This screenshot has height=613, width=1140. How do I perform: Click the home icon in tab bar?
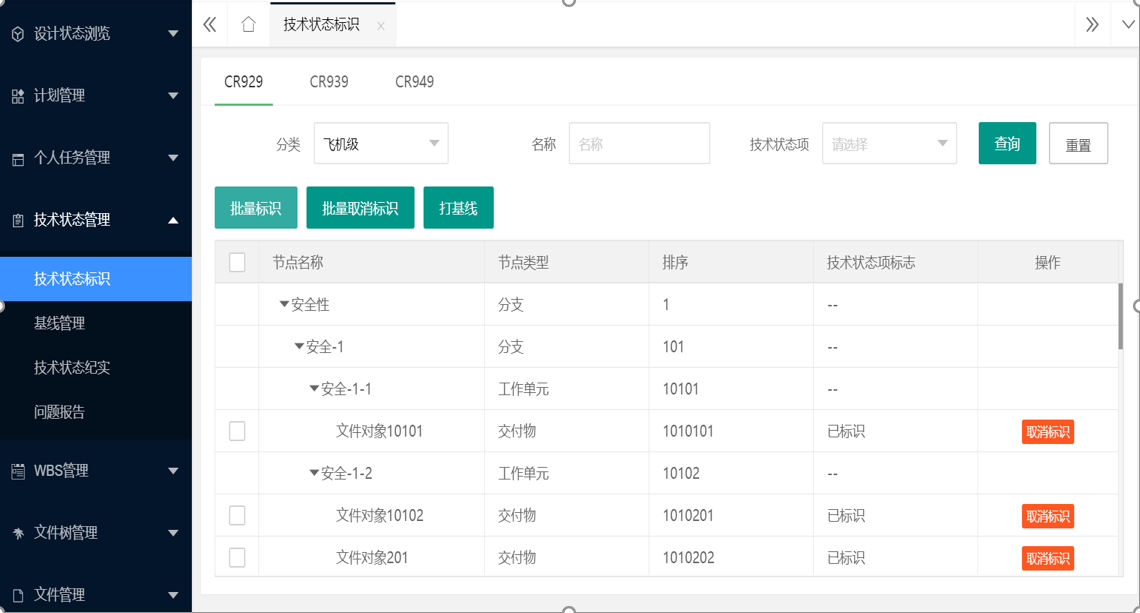point(248,24)
